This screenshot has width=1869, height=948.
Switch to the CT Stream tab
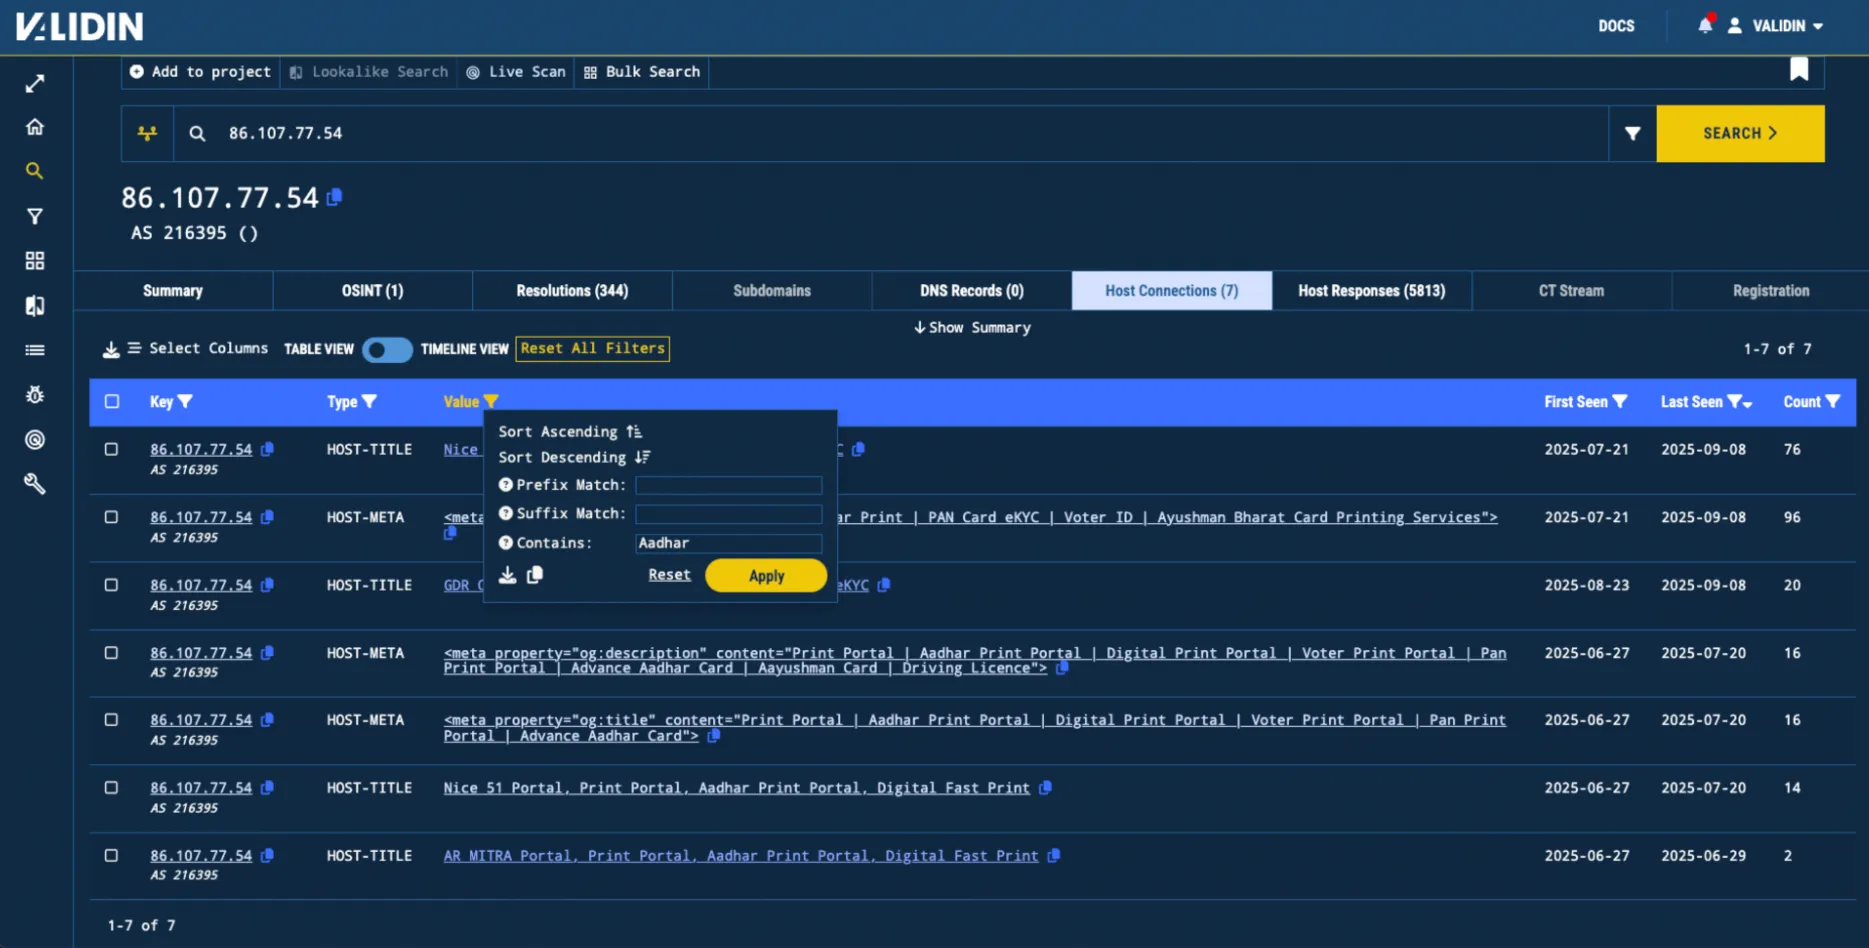(1571, 291)
